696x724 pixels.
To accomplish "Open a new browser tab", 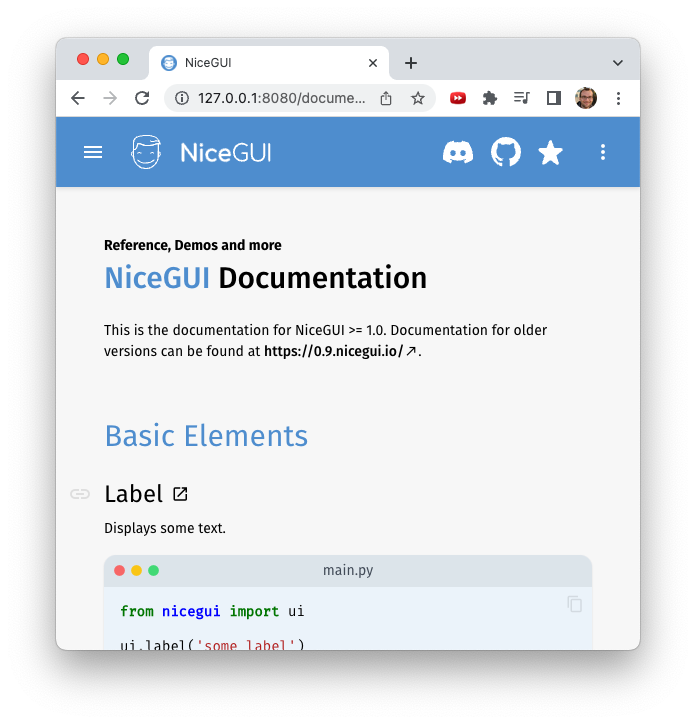I will tap(411, 63).
